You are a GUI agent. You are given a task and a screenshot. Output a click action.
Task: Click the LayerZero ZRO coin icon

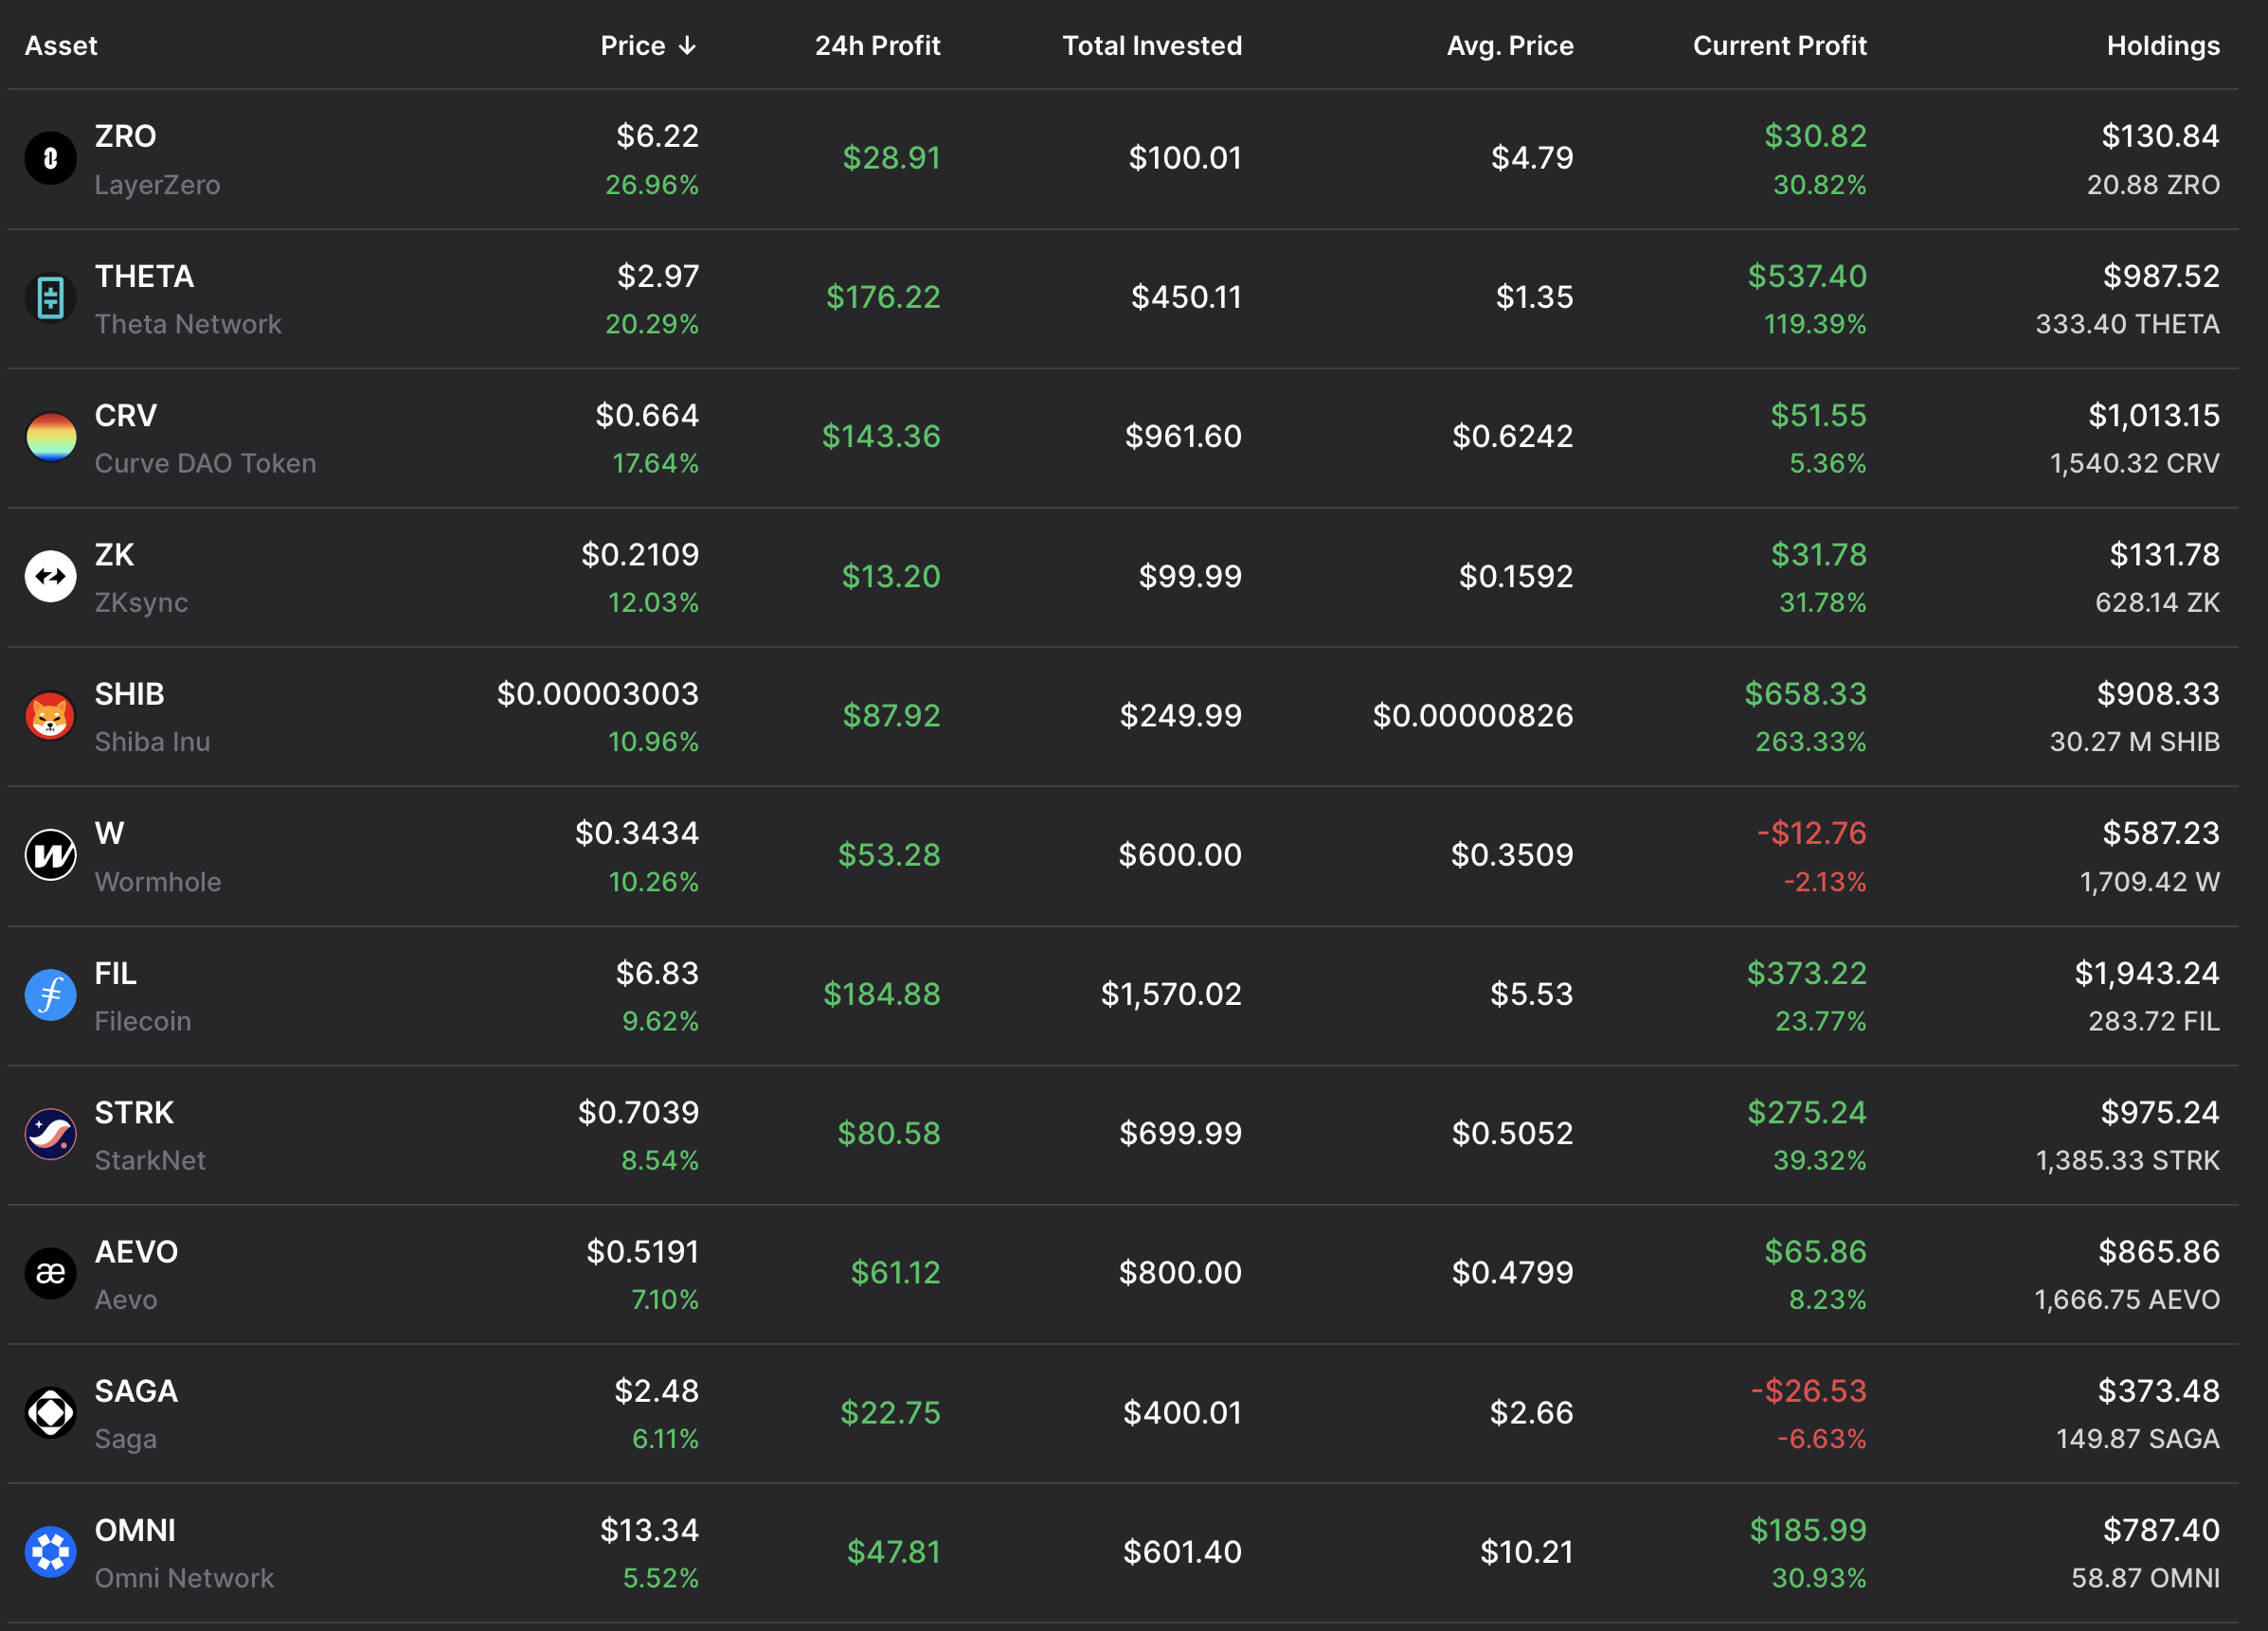[50, 158]
